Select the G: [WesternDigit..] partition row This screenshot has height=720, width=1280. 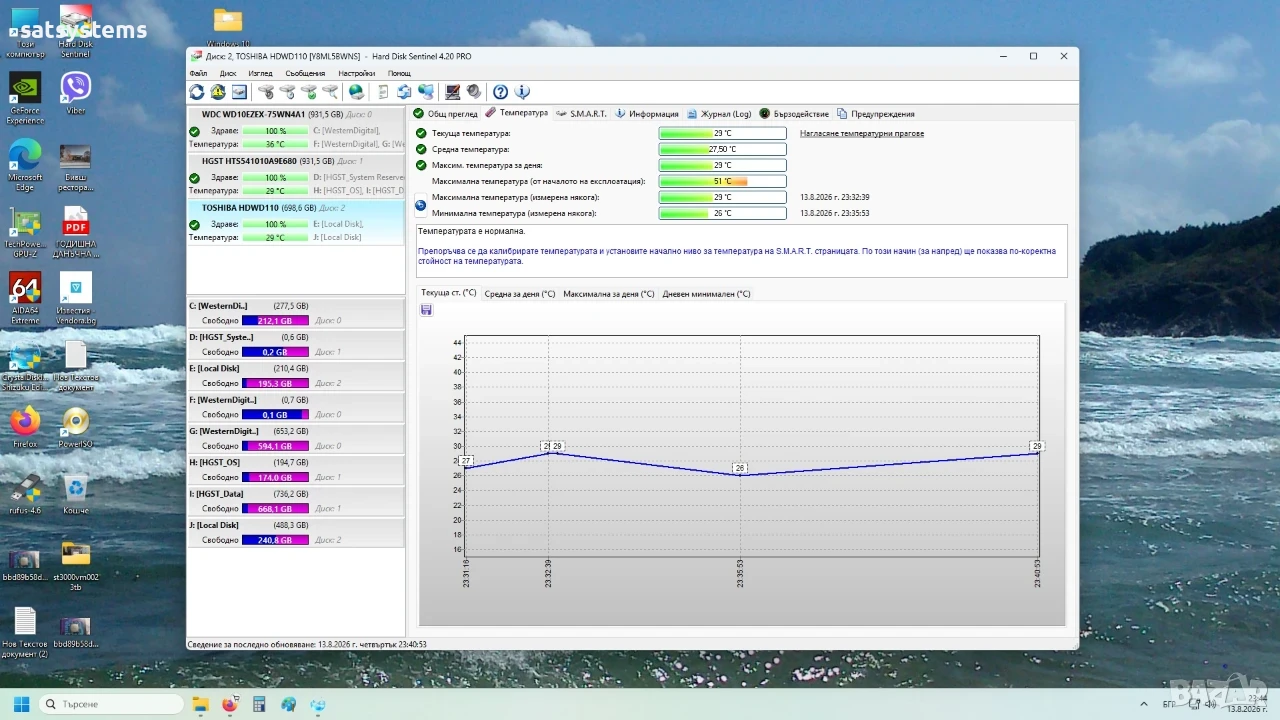[x=296, y=439]
